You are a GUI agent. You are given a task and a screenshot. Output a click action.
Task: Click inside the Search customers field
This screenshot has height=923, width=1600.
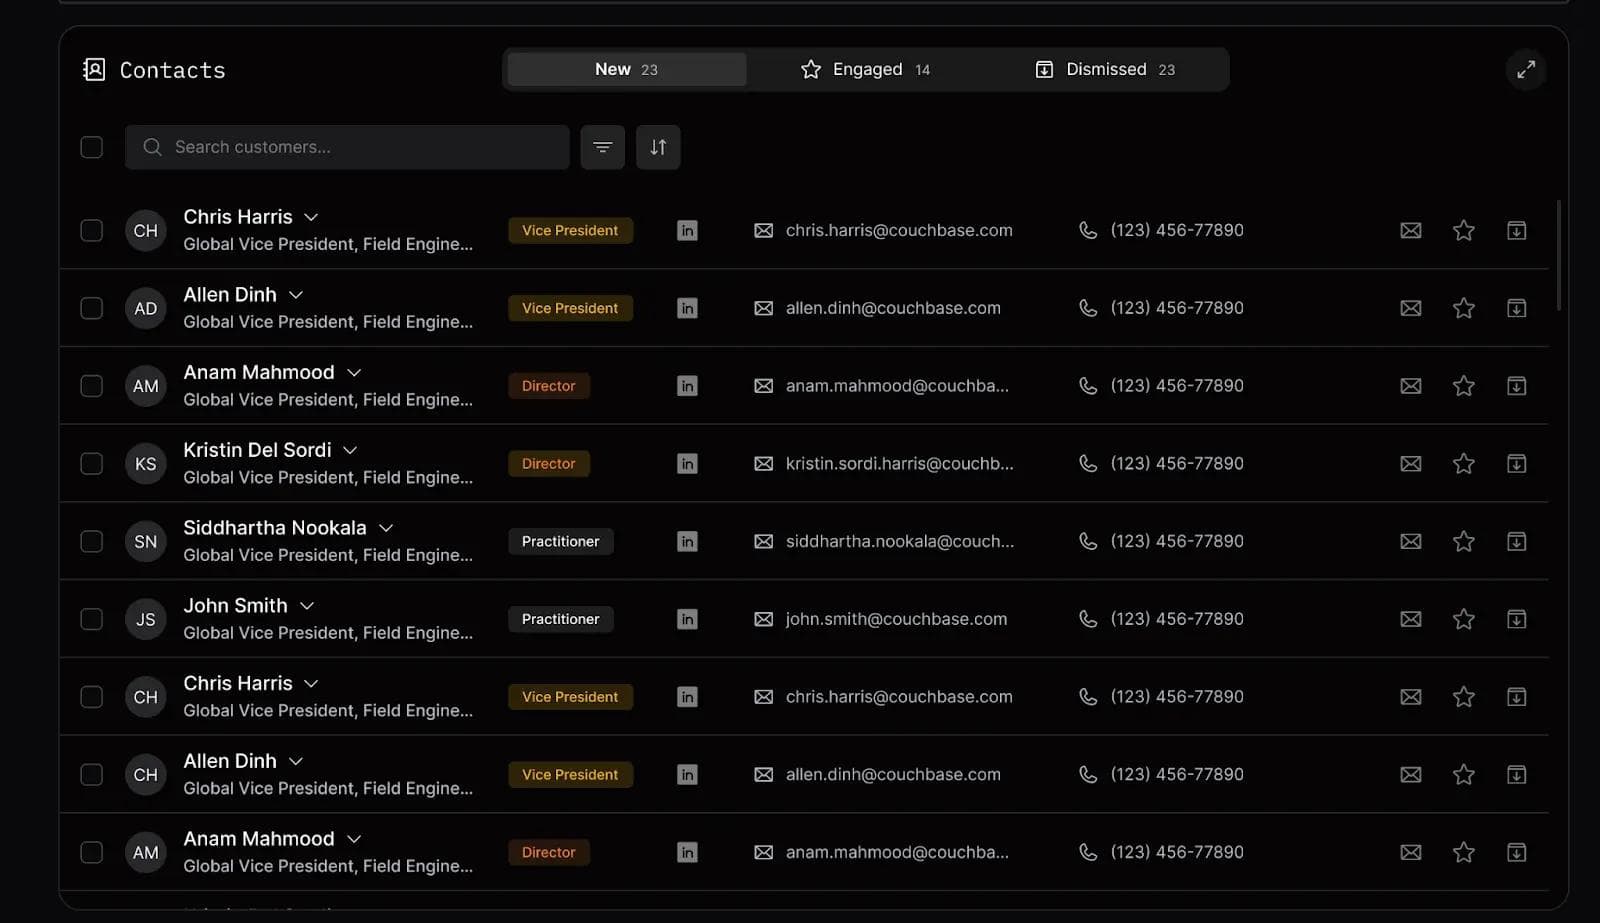[347, 147]
